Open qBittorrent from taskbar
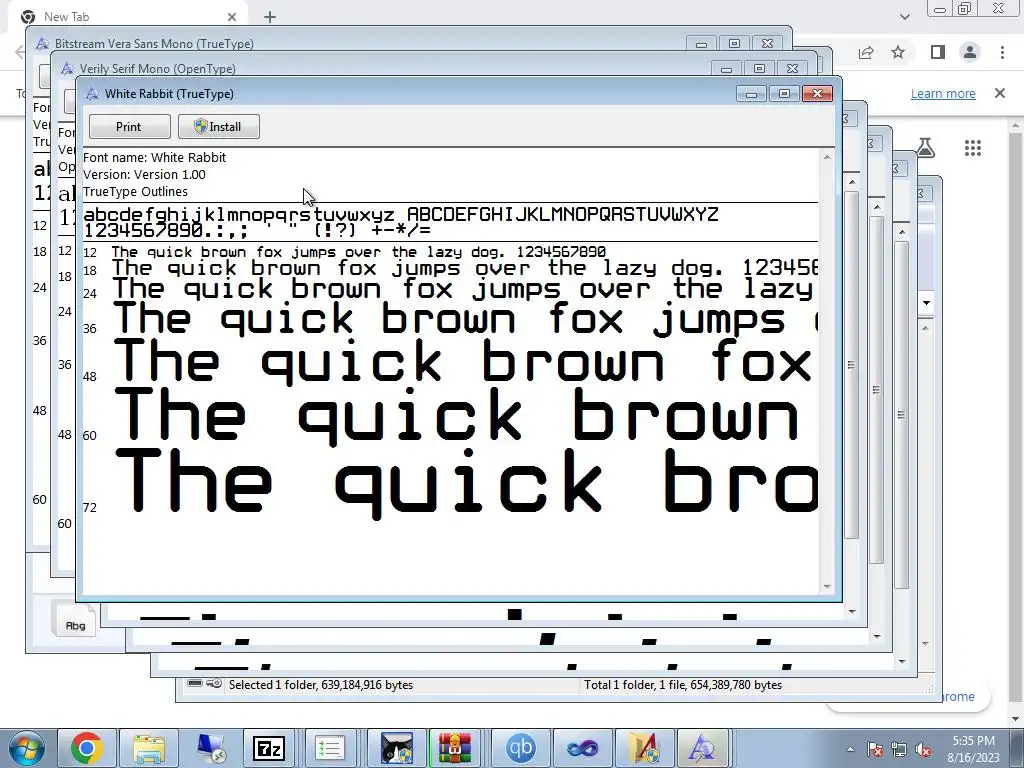 pyautogui.click(x=520, y=748)
